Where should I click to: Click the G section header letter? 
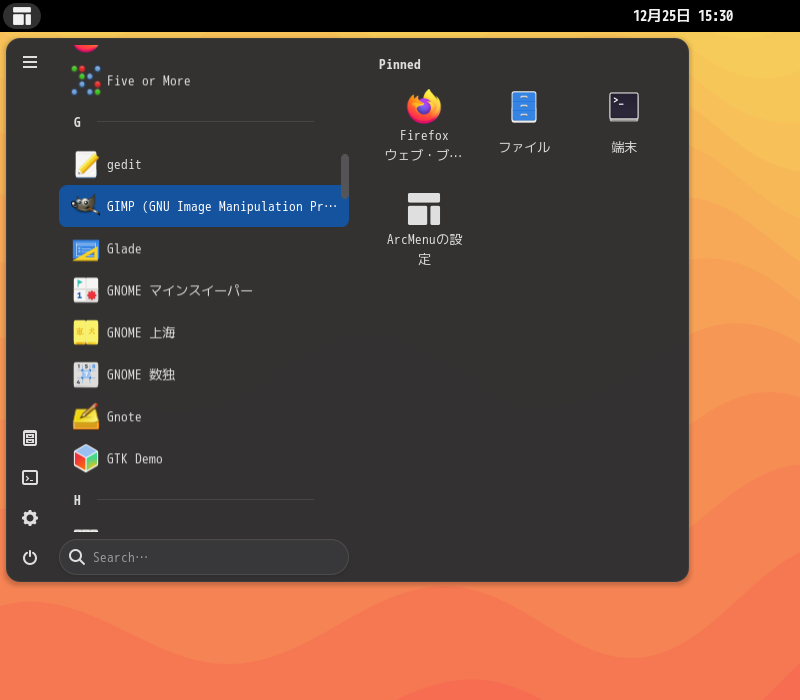coord(77,122)
